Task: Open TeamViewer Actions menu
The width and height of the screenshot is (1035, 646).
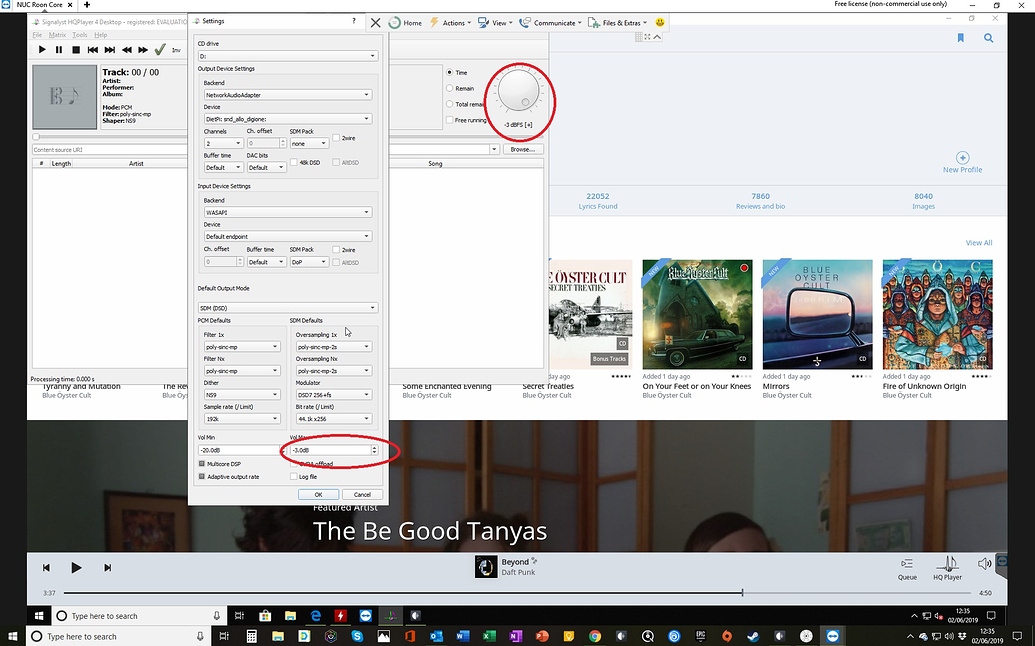Action: pyautogui.click(x=451, y=22)
